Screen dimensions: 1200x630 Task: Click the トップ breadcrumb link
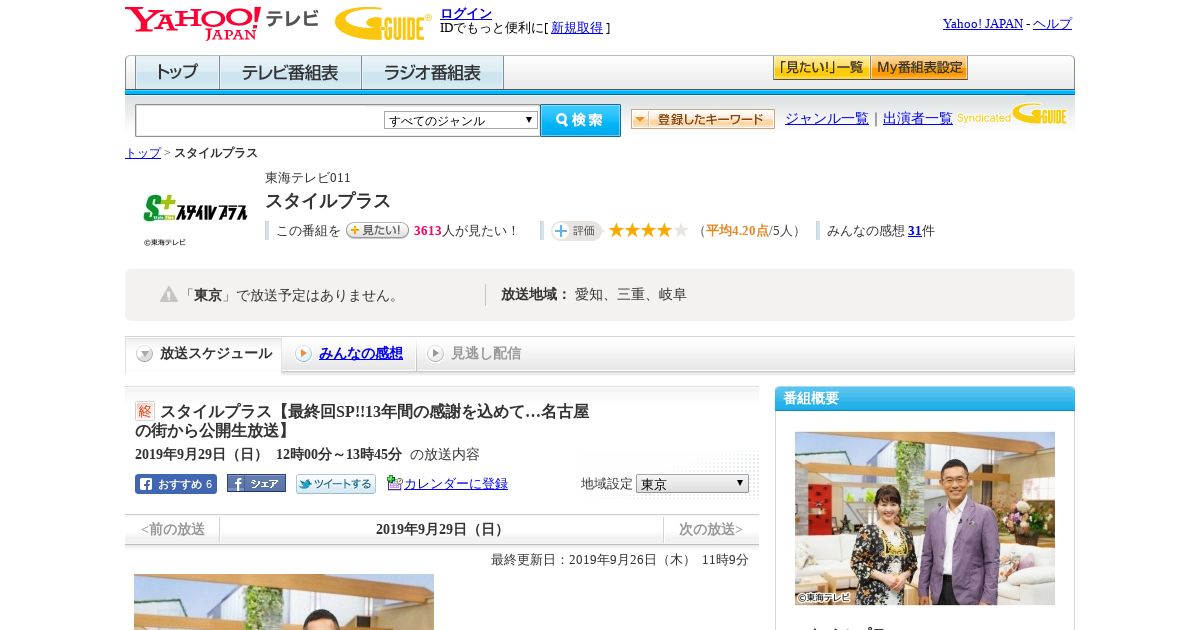(143, 153)
